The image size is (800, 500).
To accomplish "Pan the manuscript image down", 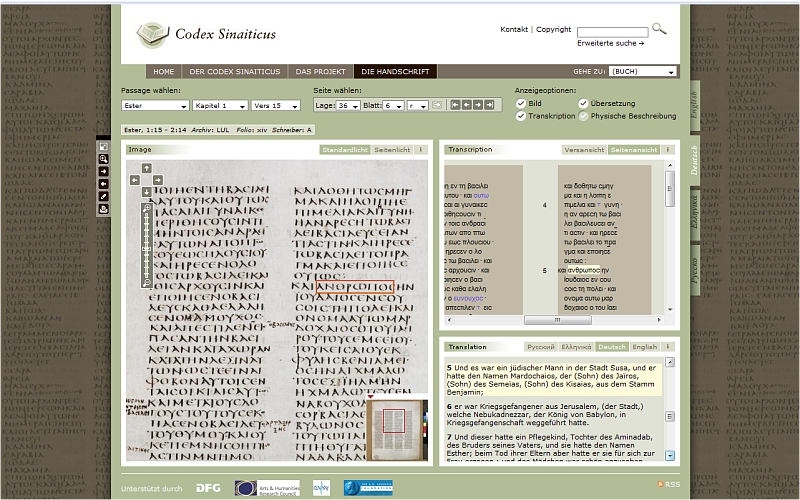I will tap(146, 192).
